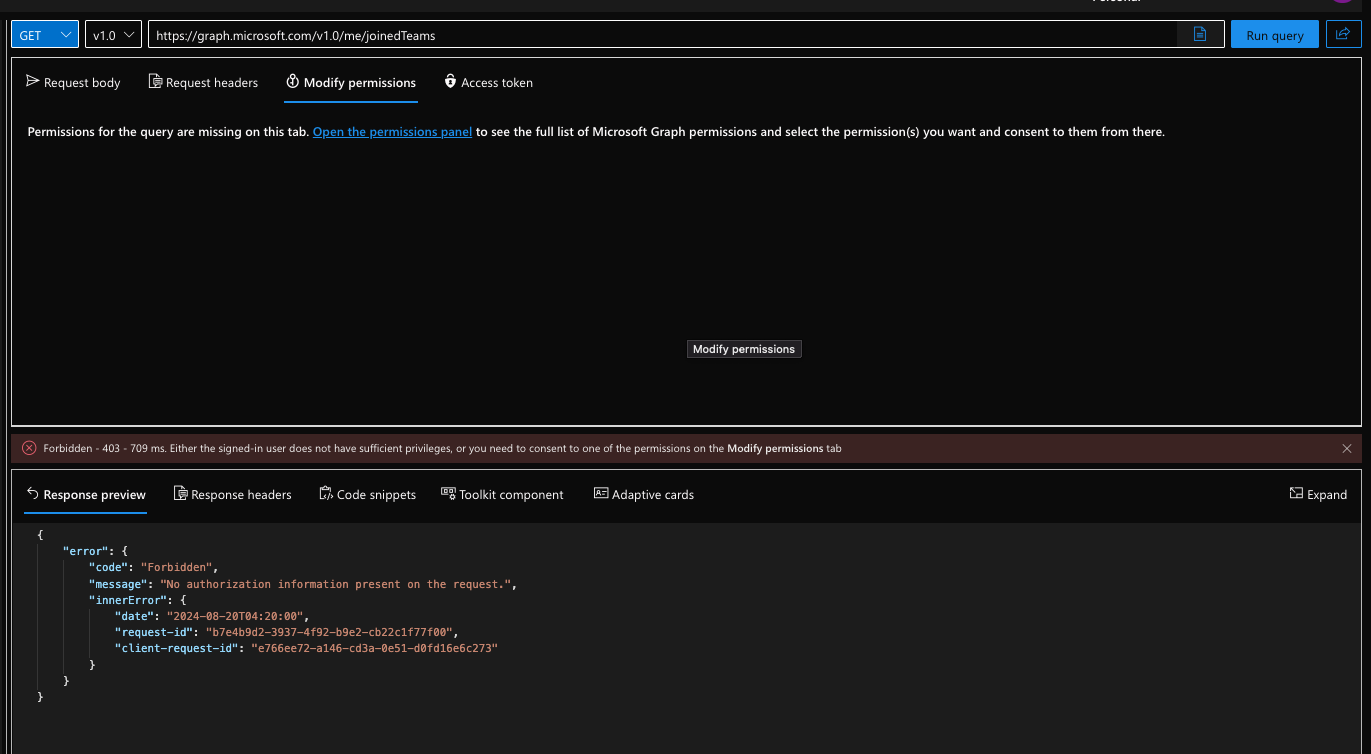Dismiss the Forbidden error banner

[x=1347, y=448]
